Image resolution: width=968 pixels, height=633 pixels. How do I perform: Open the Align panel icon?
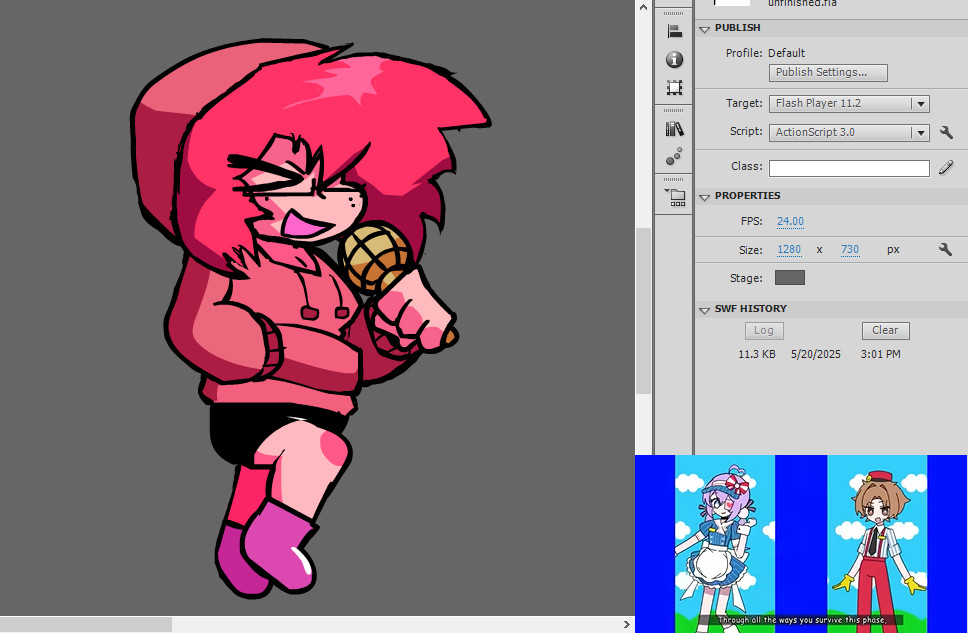pos(674,31)
